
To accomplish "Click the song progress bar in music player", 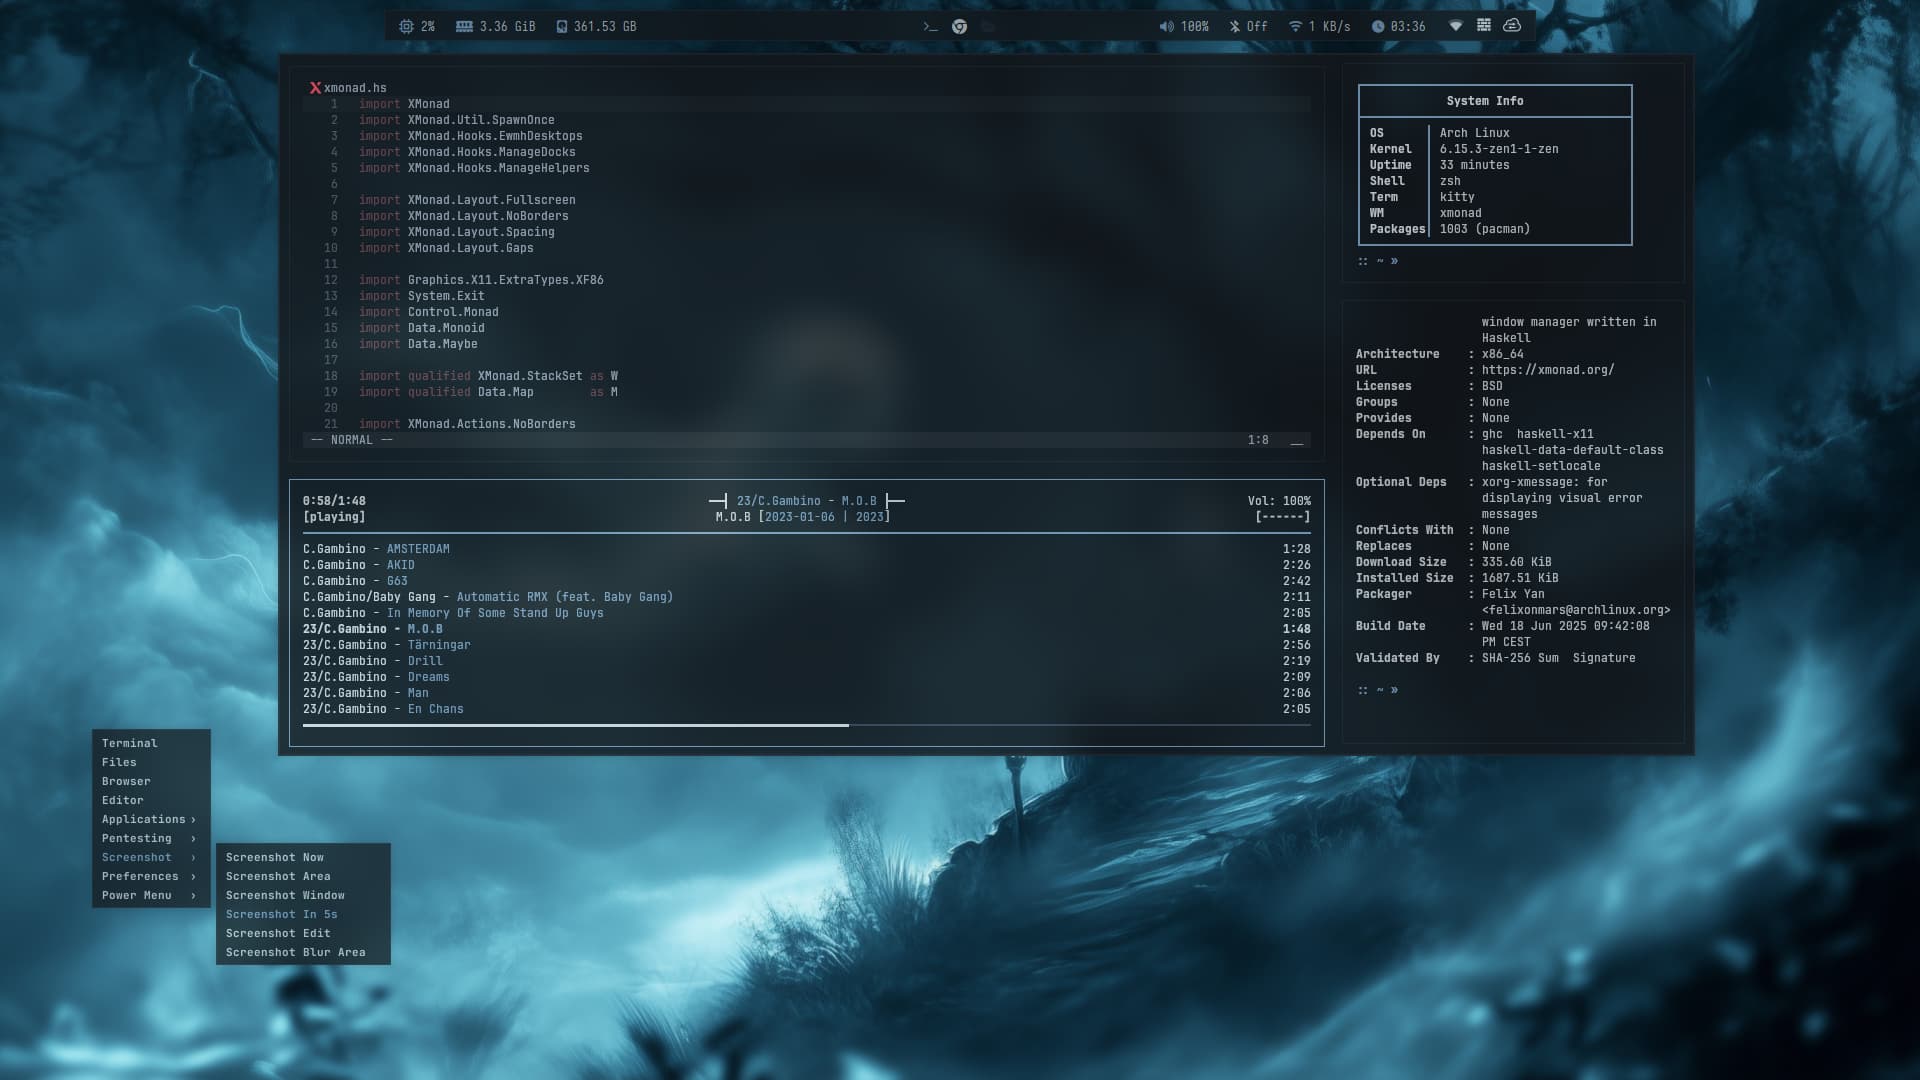I will point(806,725).
